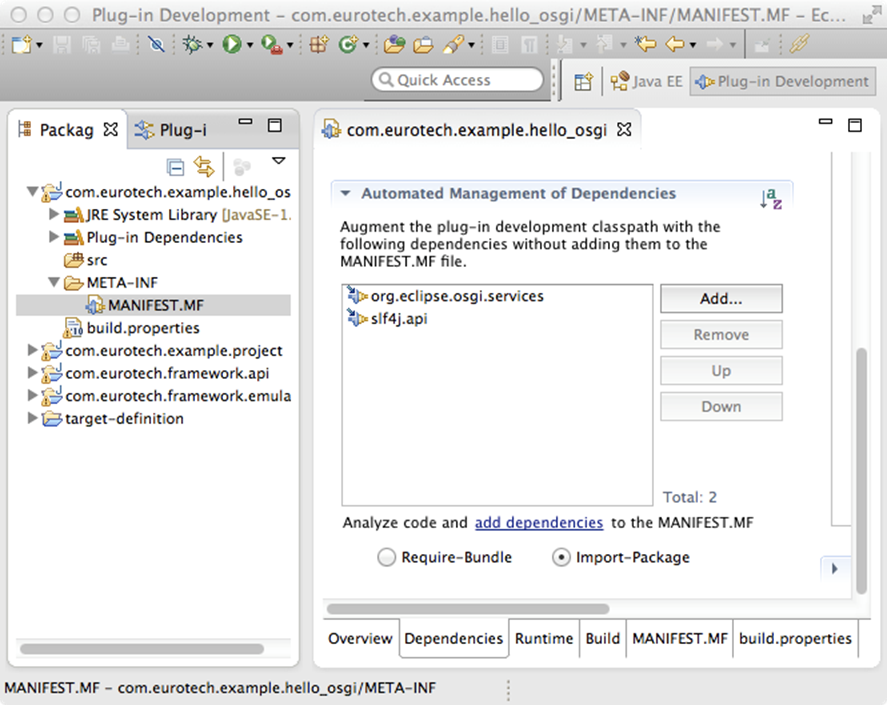Select the Import-Package radio button

[561, 557]
